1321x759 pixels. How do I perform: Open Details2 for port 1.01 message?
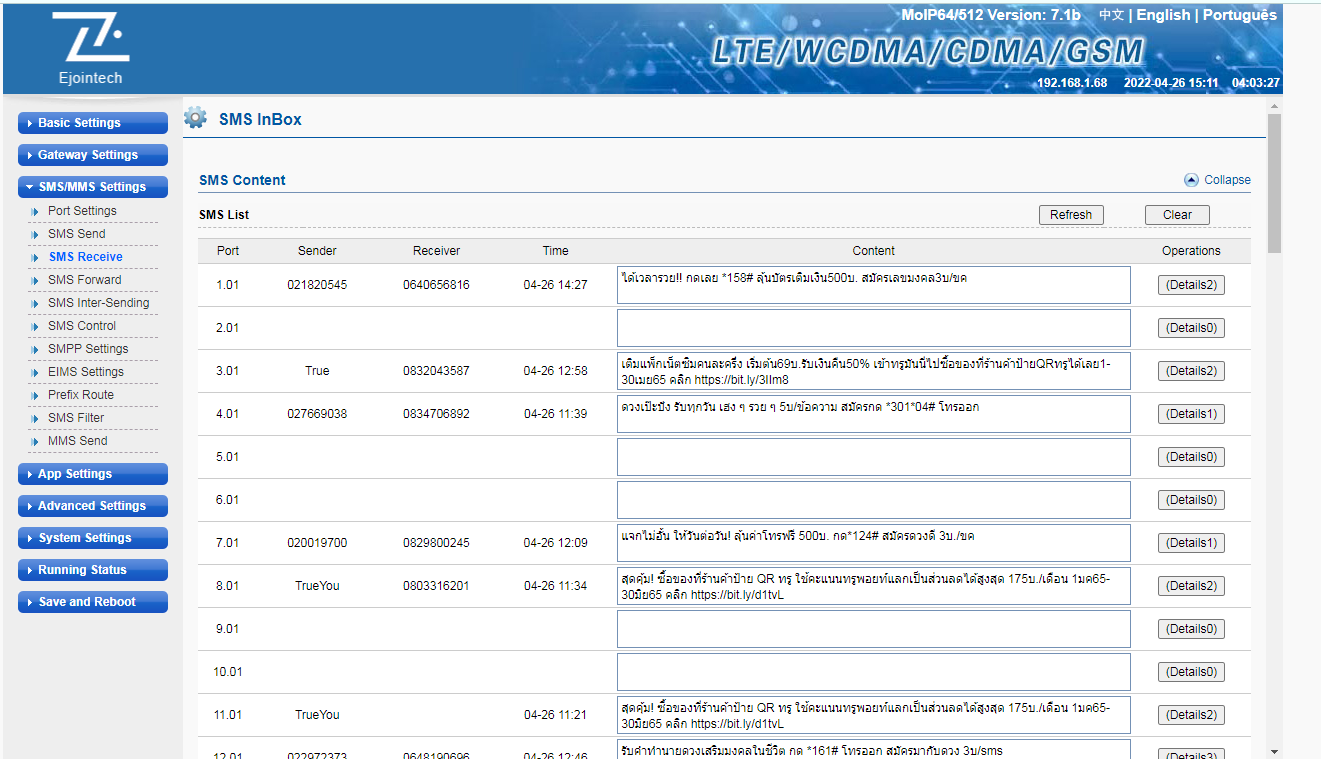1191,285
